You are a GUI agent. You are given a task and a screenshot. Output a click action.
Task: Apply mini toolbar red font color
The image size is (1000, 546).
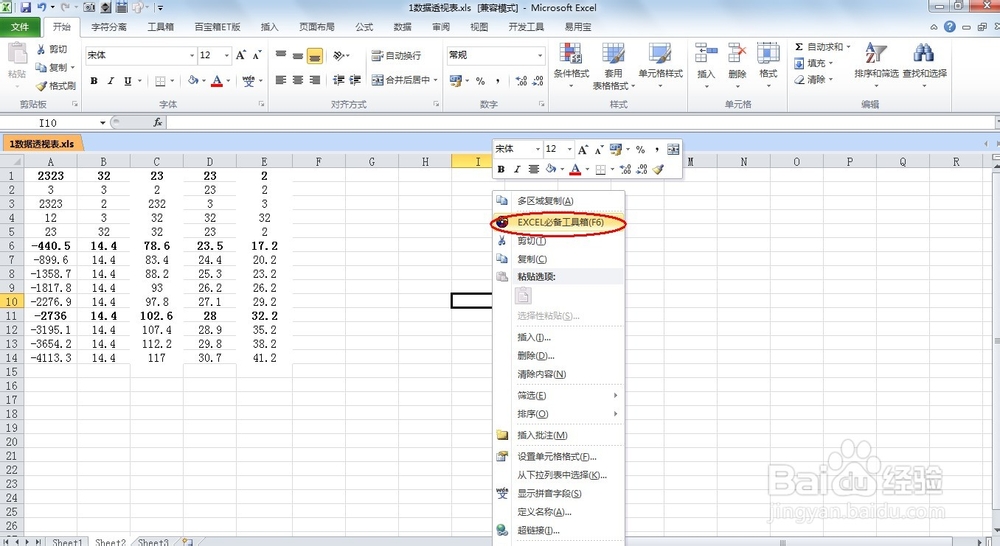575,169
